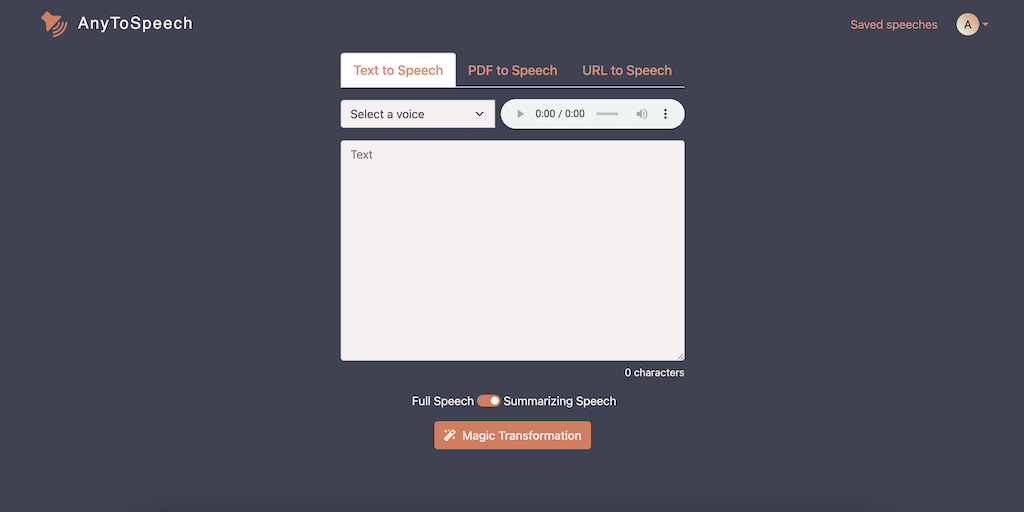Play the audio in the player
1024x512 pixels.
tap(520, 114)
